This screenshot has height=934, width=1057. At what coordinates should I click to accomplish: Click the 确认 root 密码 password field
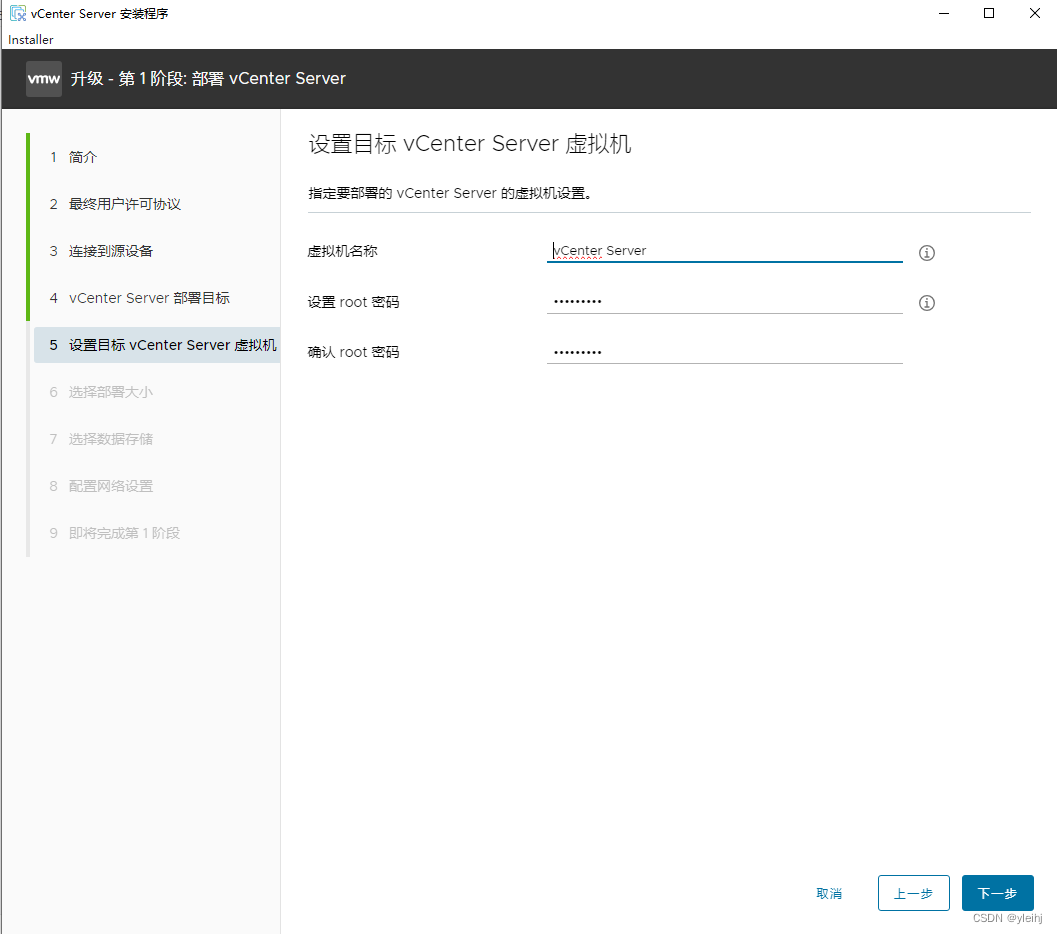point(724,350)
